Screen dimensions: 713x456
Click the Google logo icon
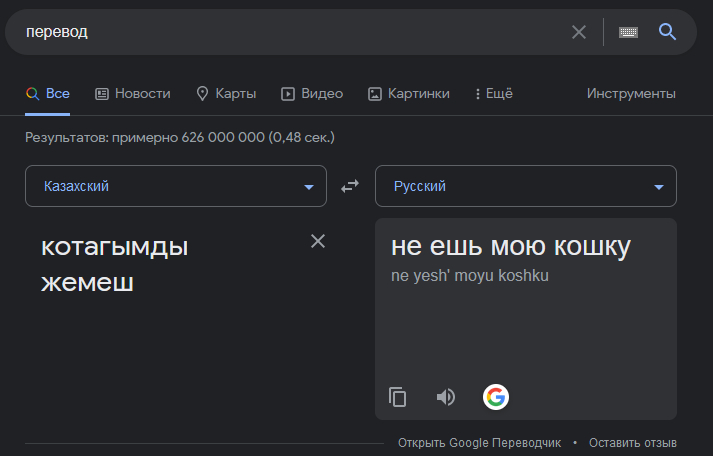tap(495, 397)
